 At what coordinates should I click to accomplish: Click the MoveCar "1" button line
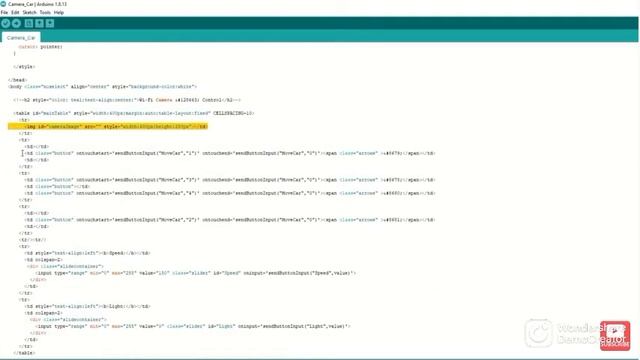pos(230,153)
